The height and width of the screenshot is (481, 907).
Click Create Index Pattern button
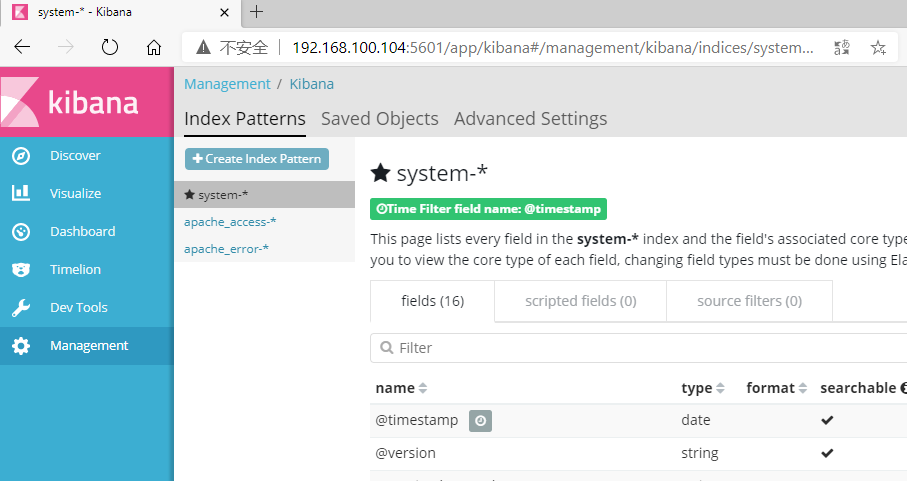click(x=257, y=159)
